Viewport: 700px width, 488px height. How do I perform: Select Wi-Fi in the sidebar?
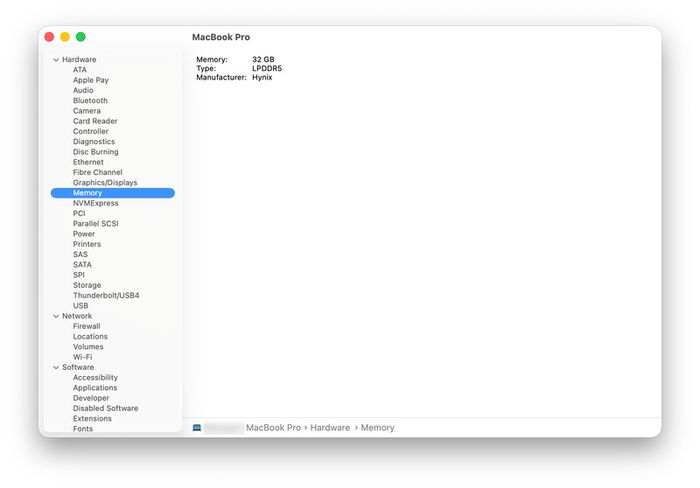click(x=83, y=357)
